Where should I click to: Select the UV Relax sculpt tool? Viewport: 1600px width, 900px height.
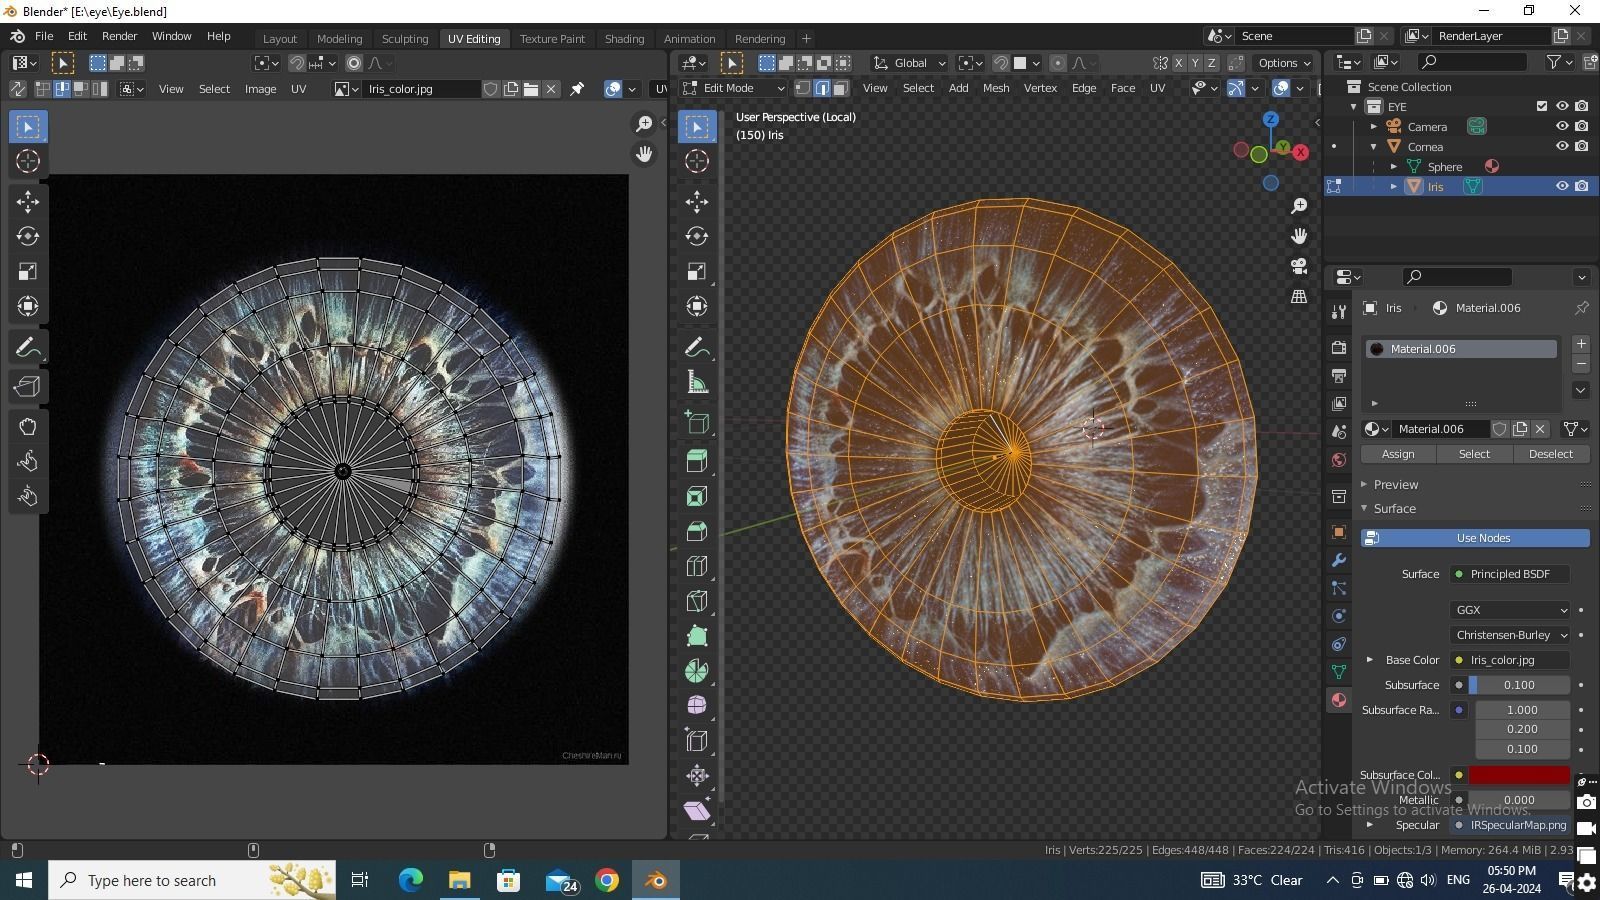(27, 461)
